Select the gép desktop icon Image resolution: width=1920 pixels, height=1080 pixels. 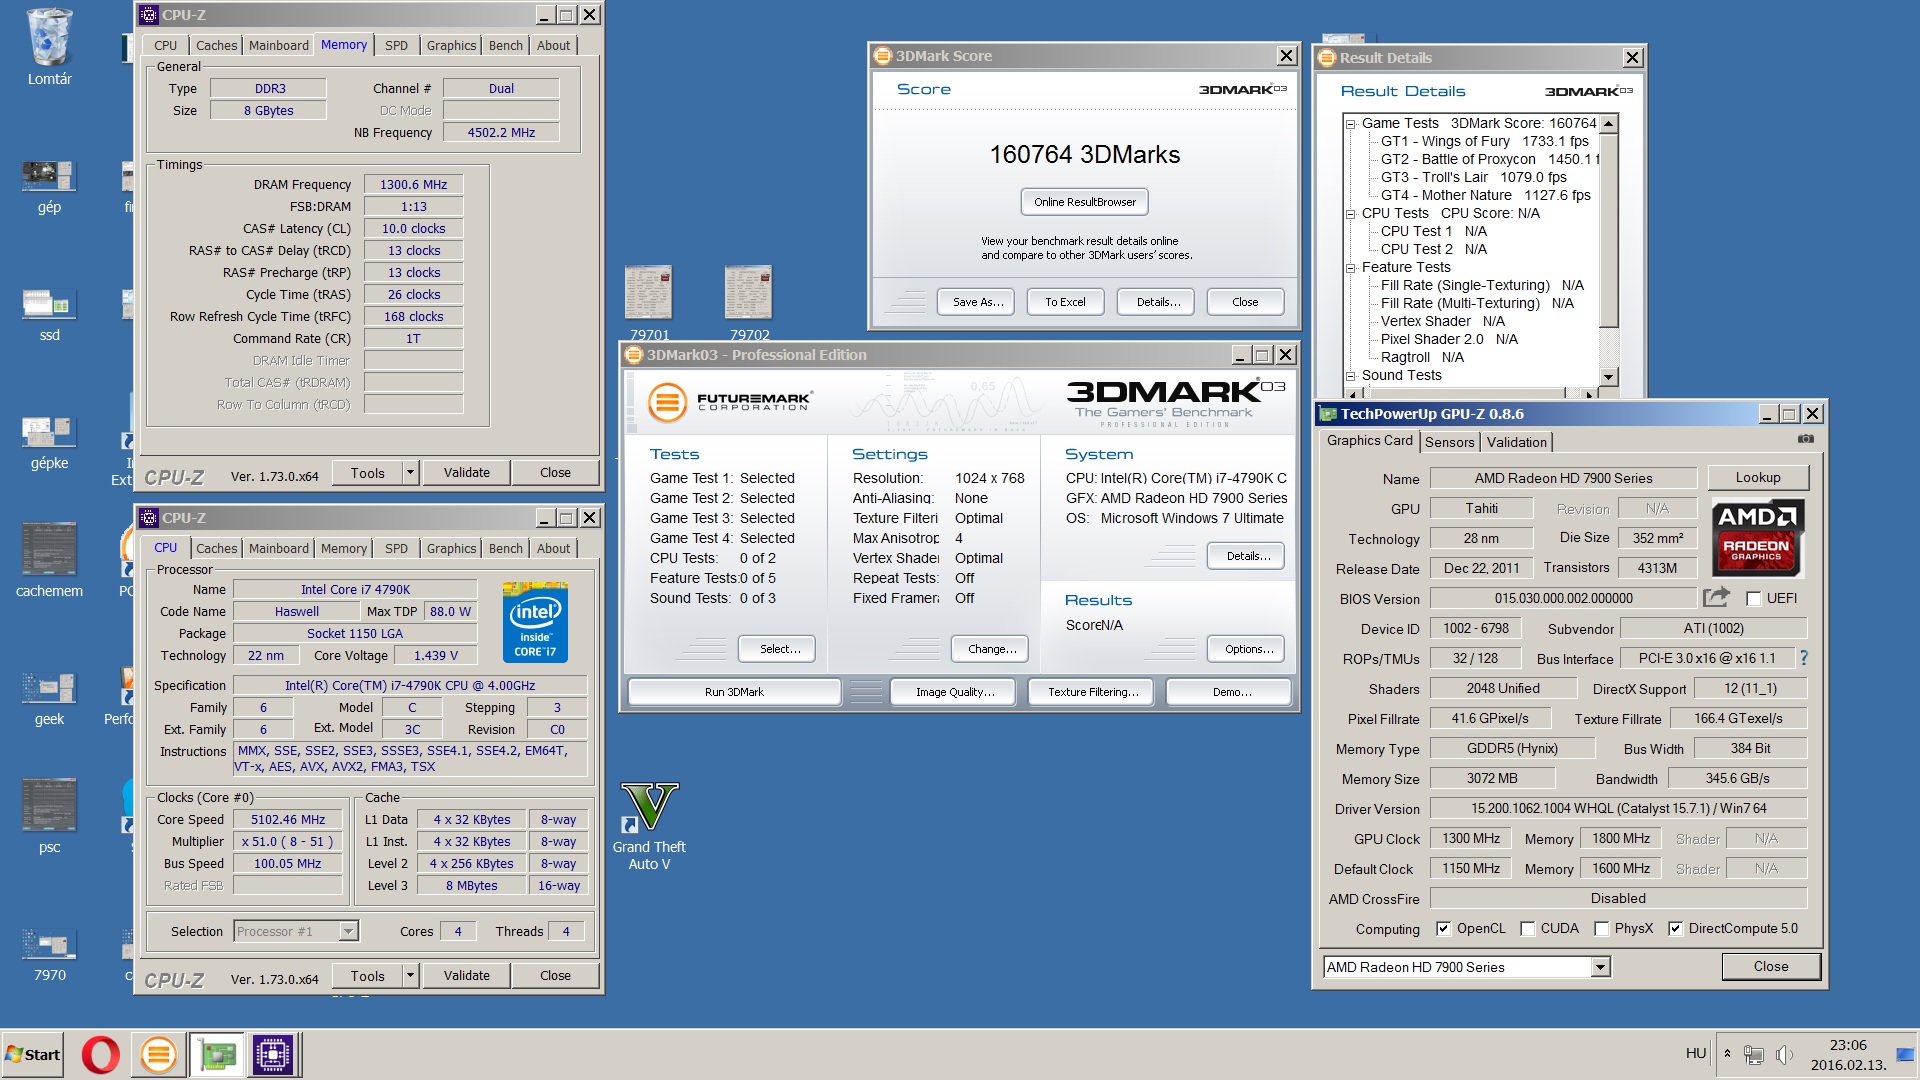point(49,187)
